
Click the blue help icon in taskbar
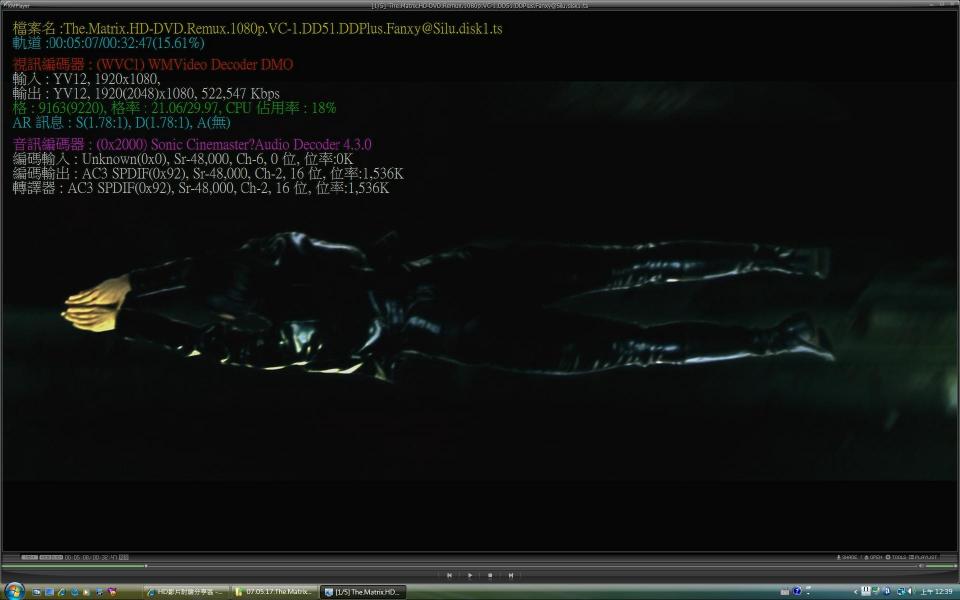click(796, 592)
